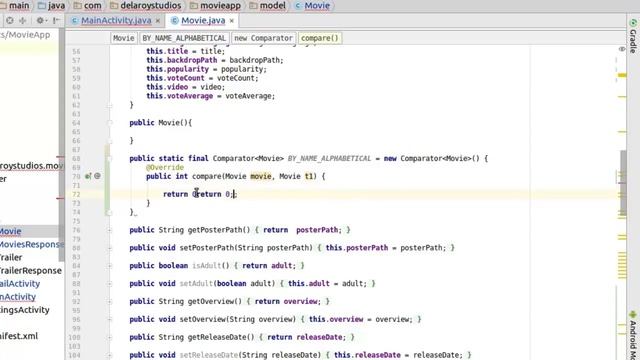Click 'this.backdropPath' on line 57
This screenshot has height=360, width=640.
(x=182, y=60)
